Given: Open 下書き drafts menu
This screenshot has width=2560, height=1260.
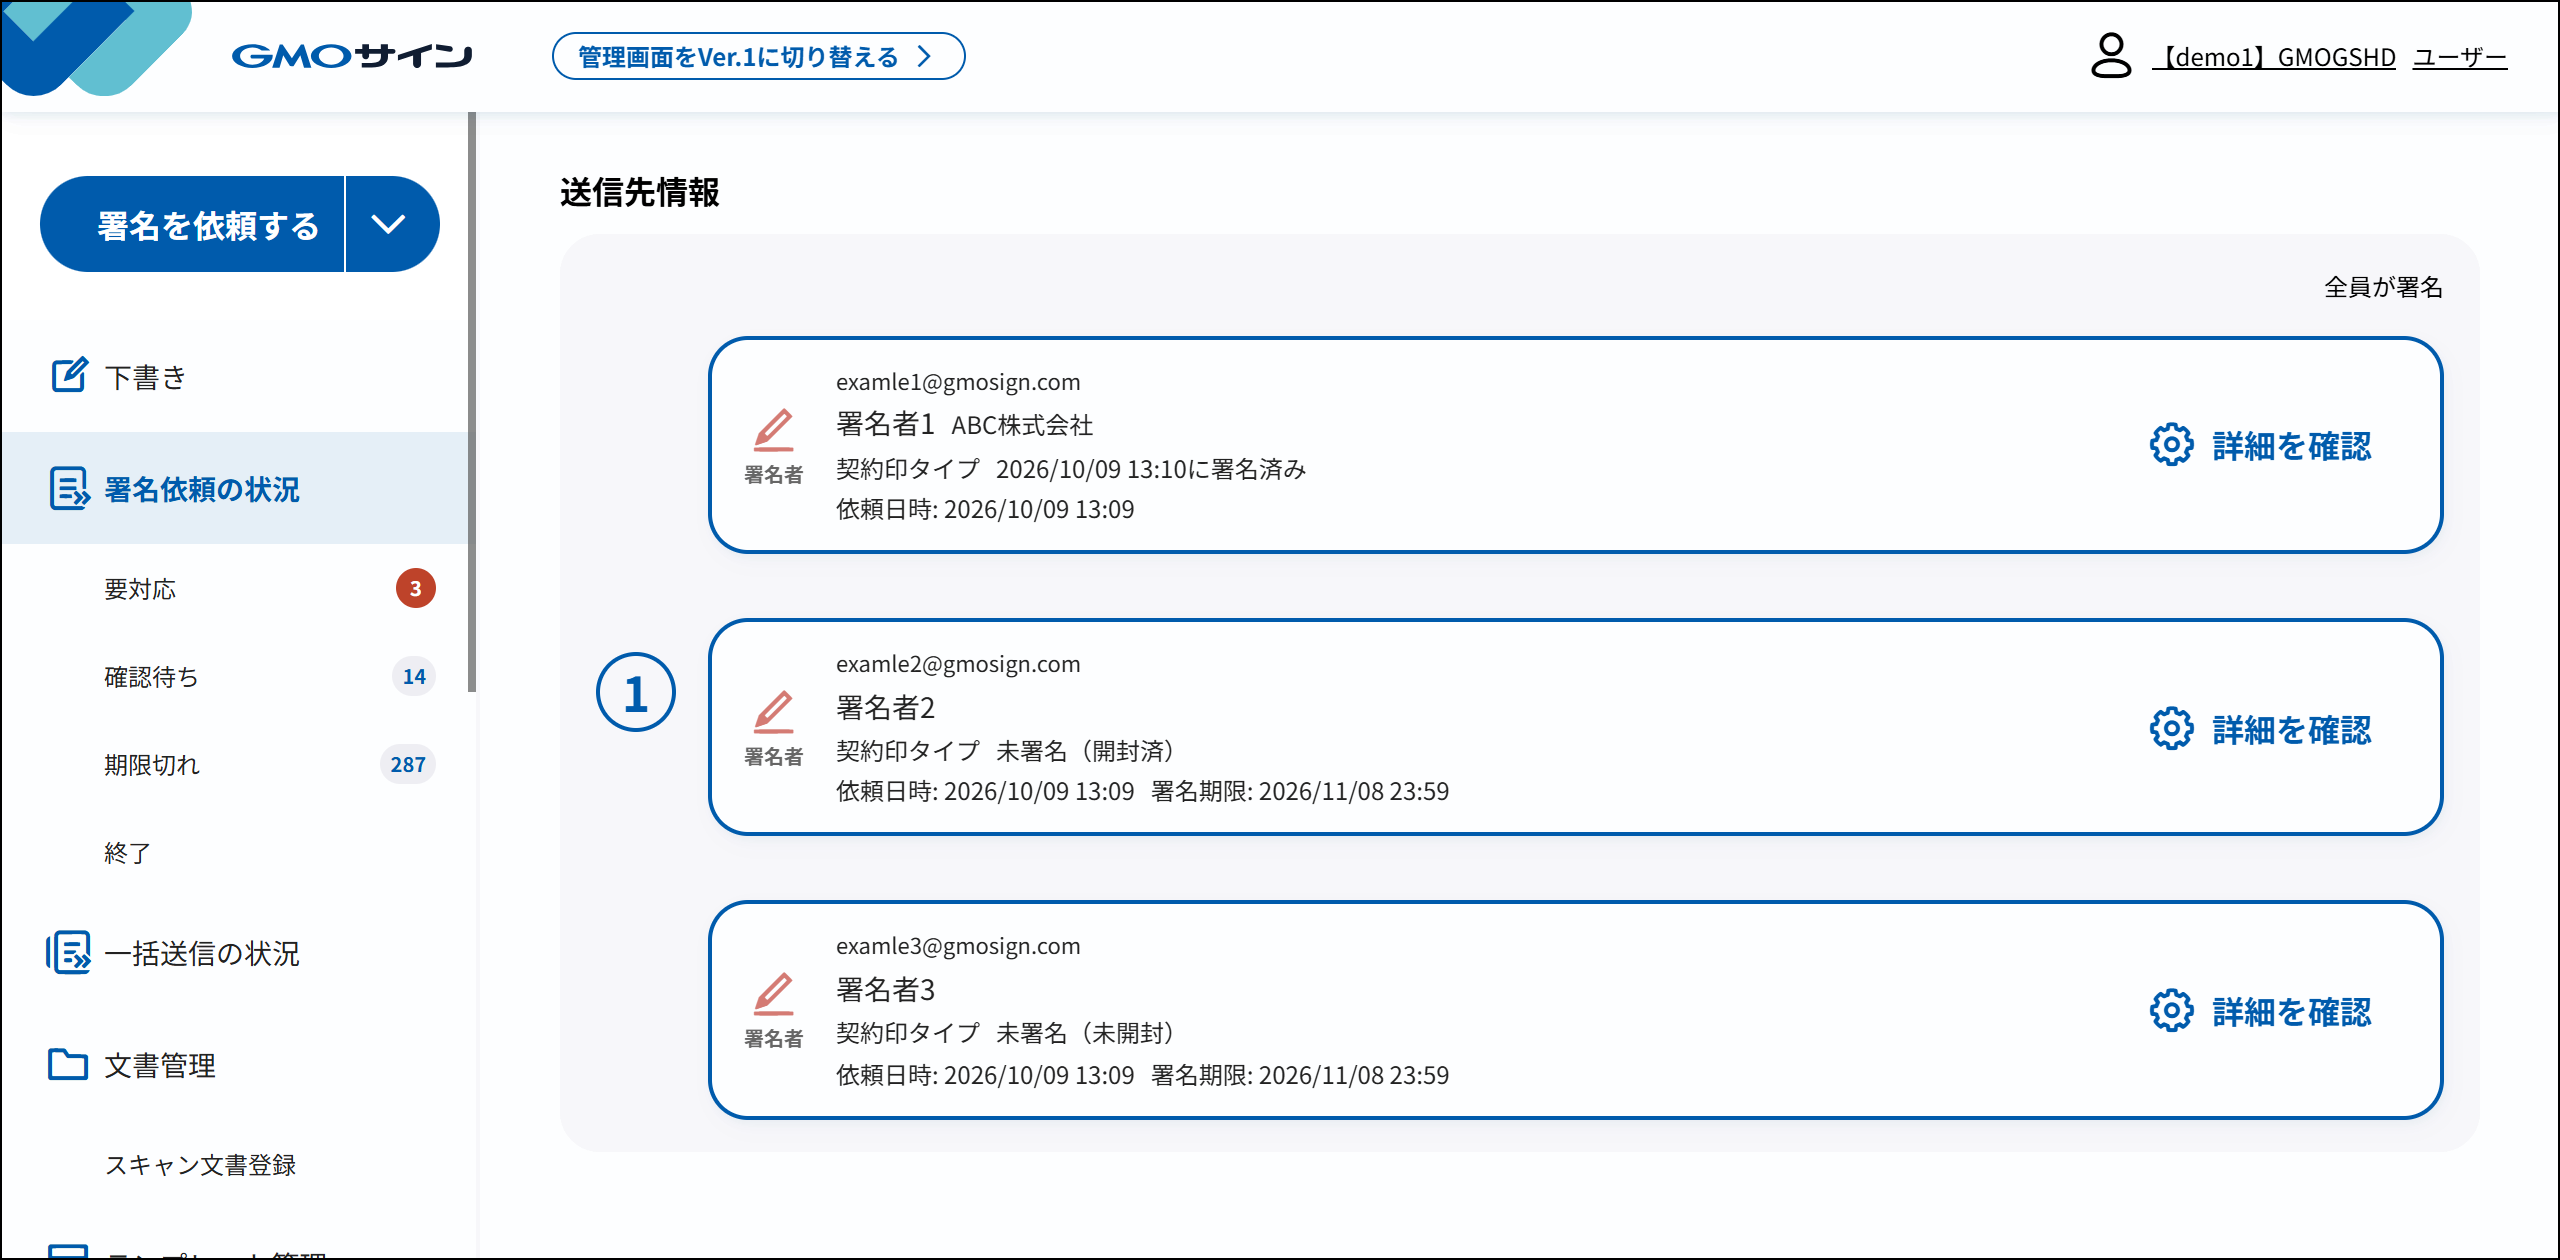Looking at the screenshot, I should 236,377.
